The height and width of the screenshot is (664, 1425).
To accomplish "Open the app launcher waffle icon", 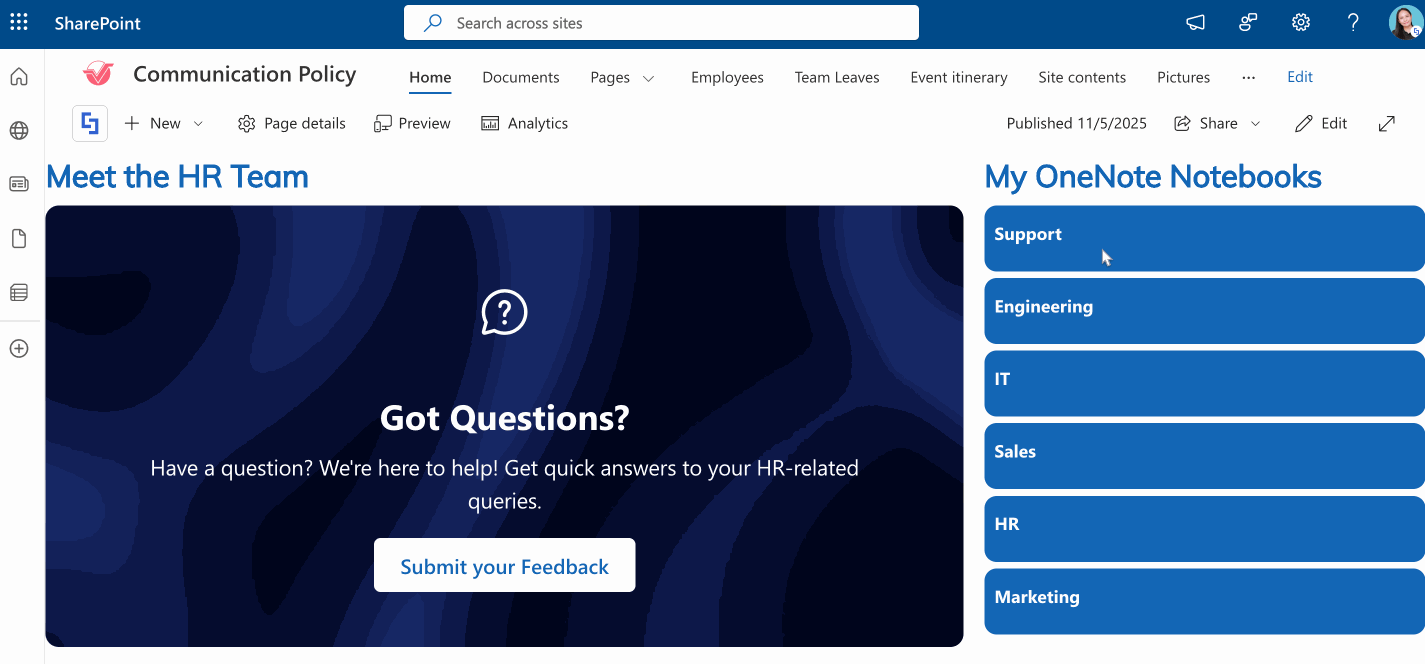I will [x=19, y=22].
